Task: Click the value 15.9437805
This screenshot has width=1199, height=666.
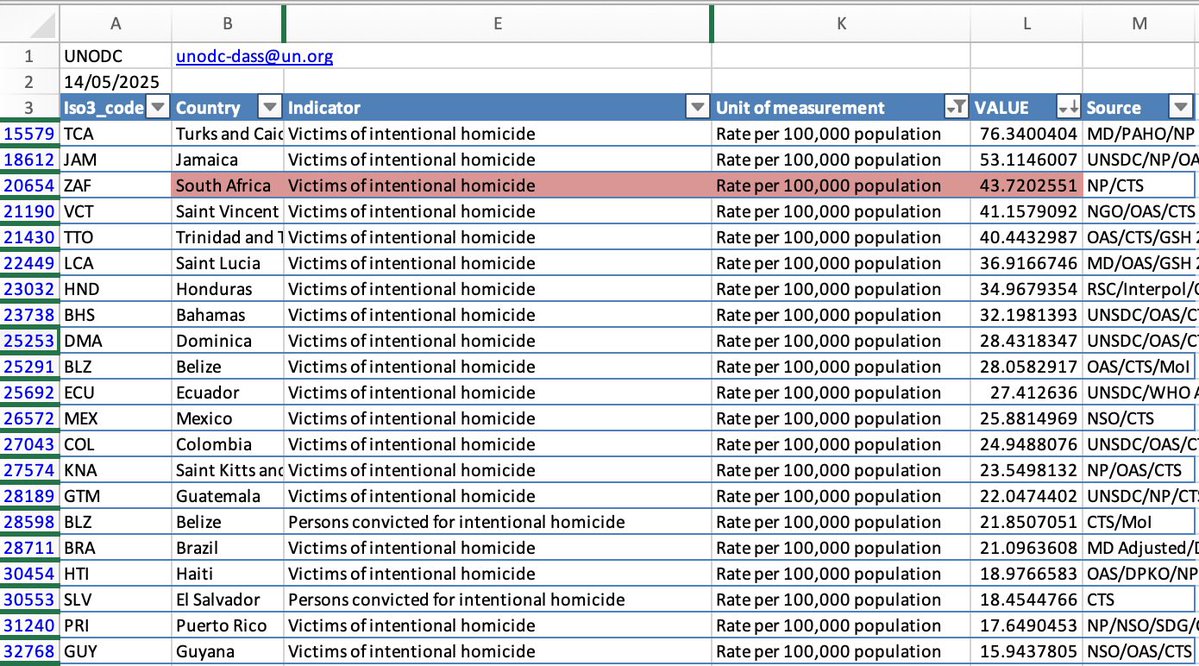Action: click(x=1027, y=651)
